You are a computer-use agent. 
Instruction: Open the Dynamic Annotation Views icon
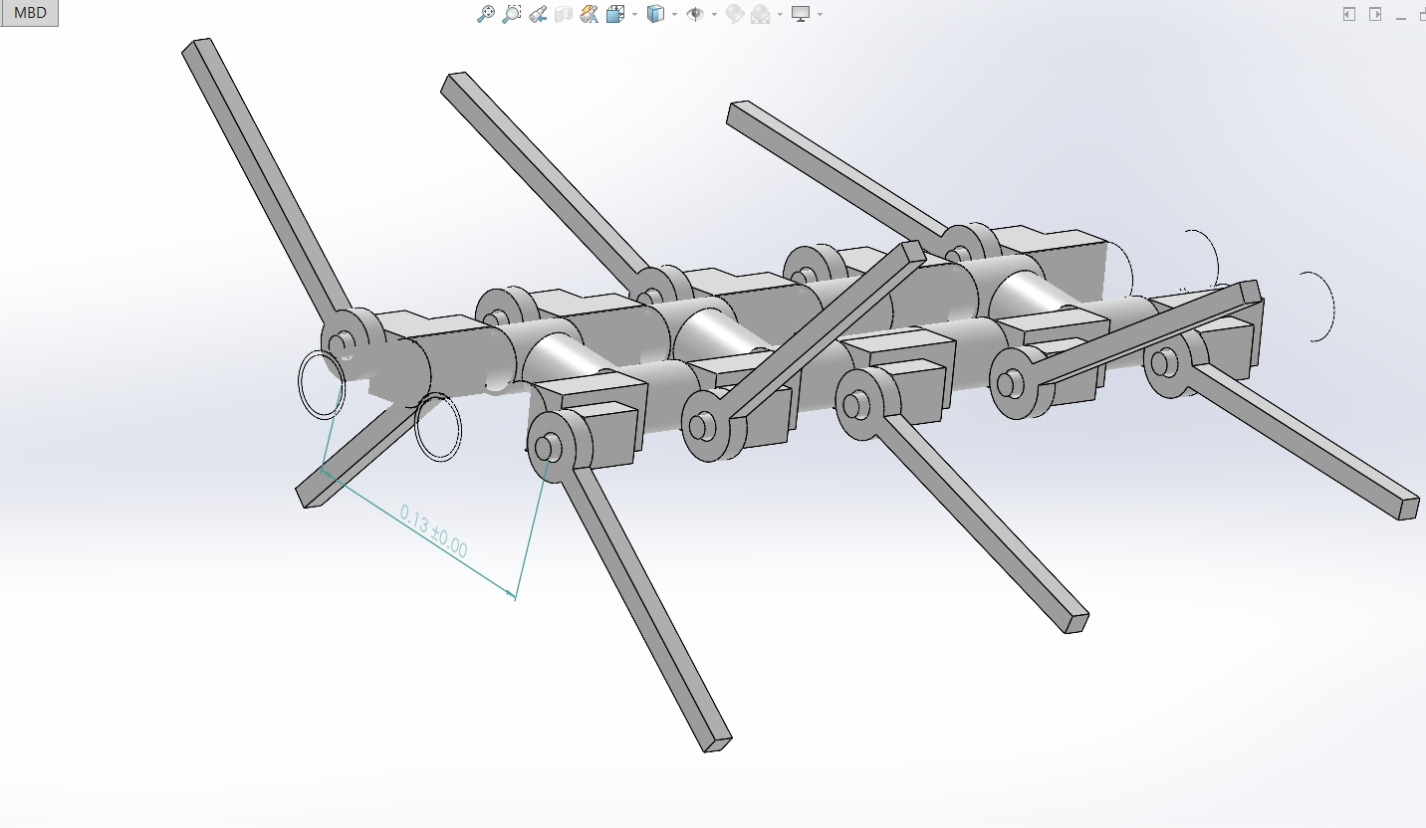pyautogui.click(x=588, y=14)
